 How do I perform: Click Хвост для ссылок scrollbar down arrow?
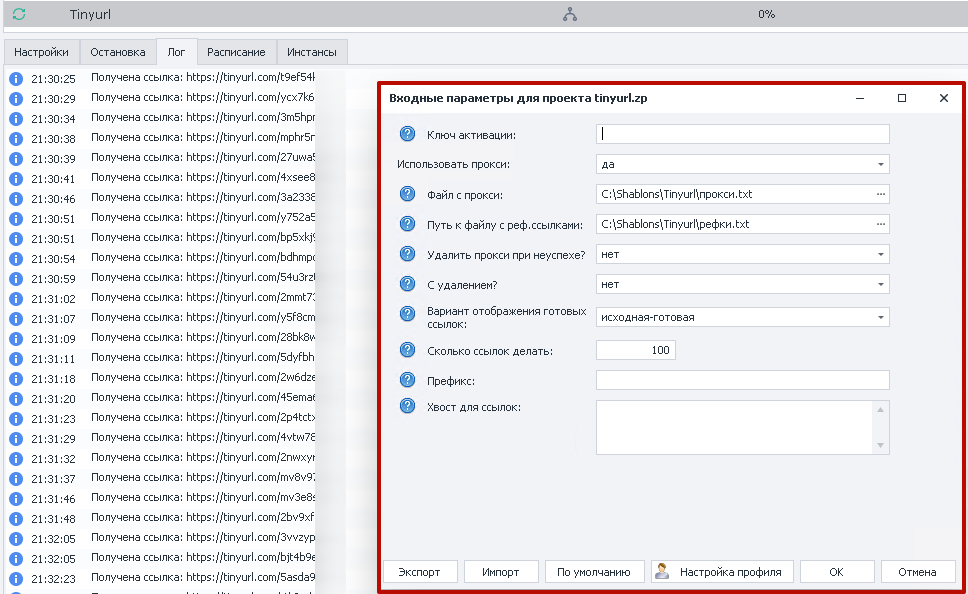pos(881,445)
